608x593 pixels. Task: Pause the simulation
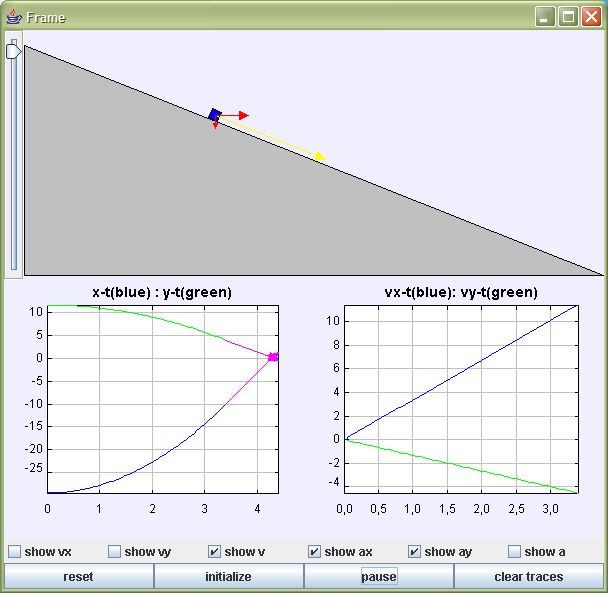378,576
